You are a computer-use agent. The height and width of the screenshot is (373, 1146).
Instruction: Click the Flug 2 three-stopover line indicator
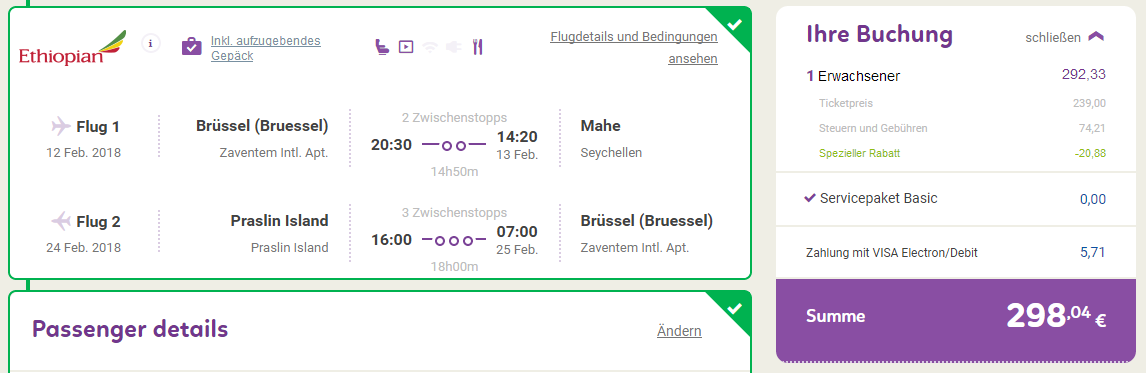(x=454, y=240)
